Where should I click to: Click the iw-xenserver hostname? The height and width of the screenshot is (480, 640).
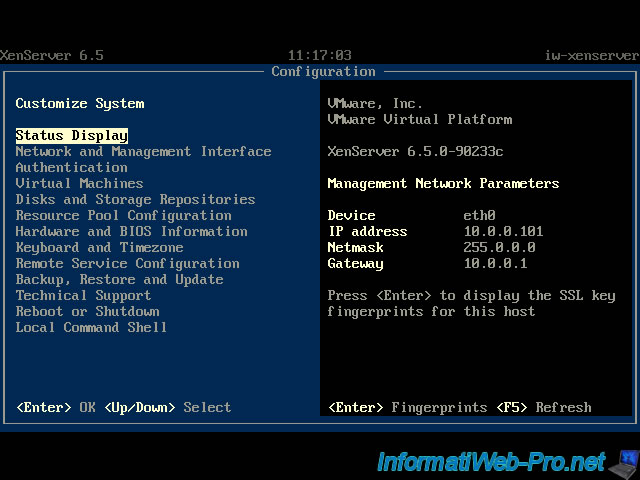(x=592, y=55)
